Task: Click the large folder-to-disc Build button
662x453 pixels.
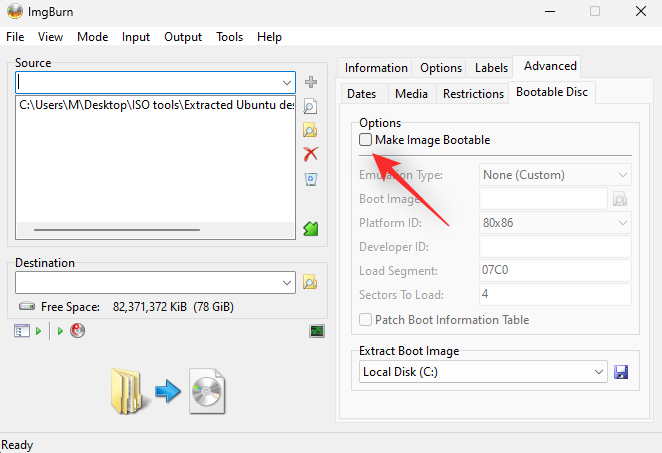Action: click(x=168, y=391)
